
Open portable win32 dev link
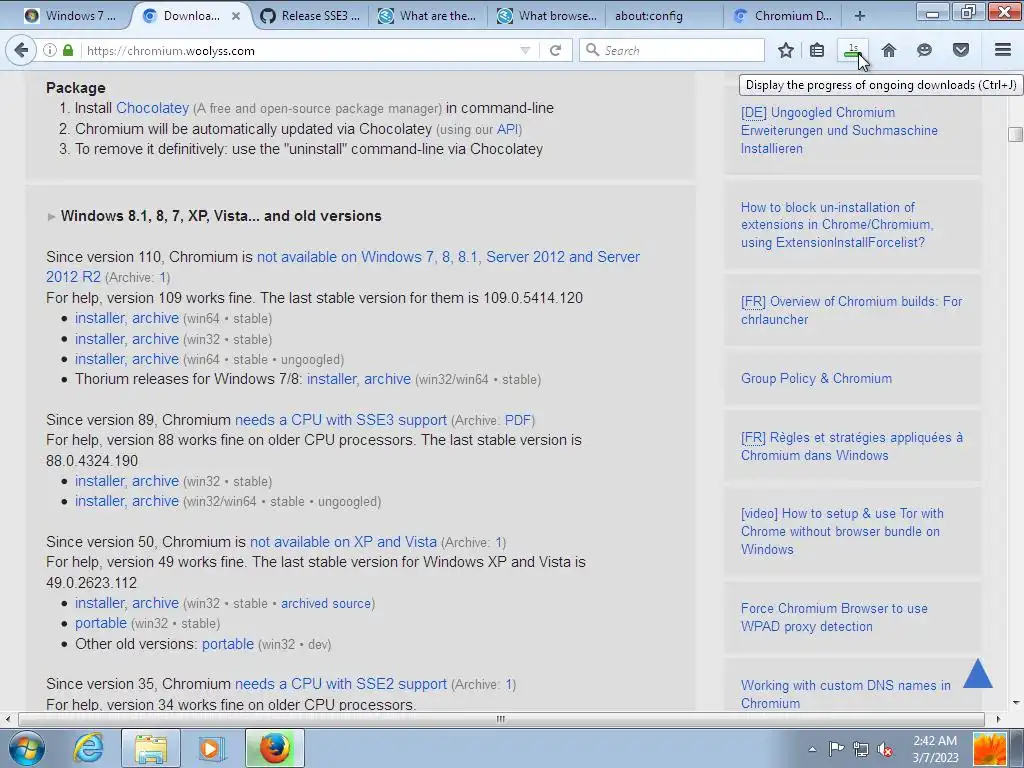point(228,644)
